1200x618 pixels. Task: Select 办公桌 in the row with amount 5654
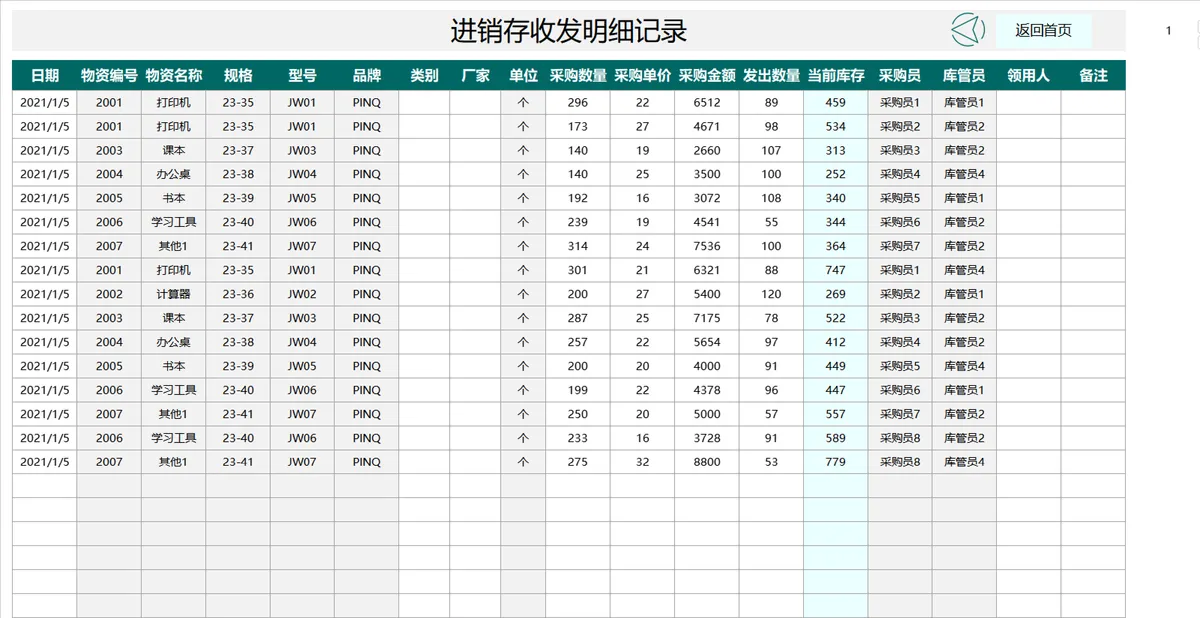point(174,342)
